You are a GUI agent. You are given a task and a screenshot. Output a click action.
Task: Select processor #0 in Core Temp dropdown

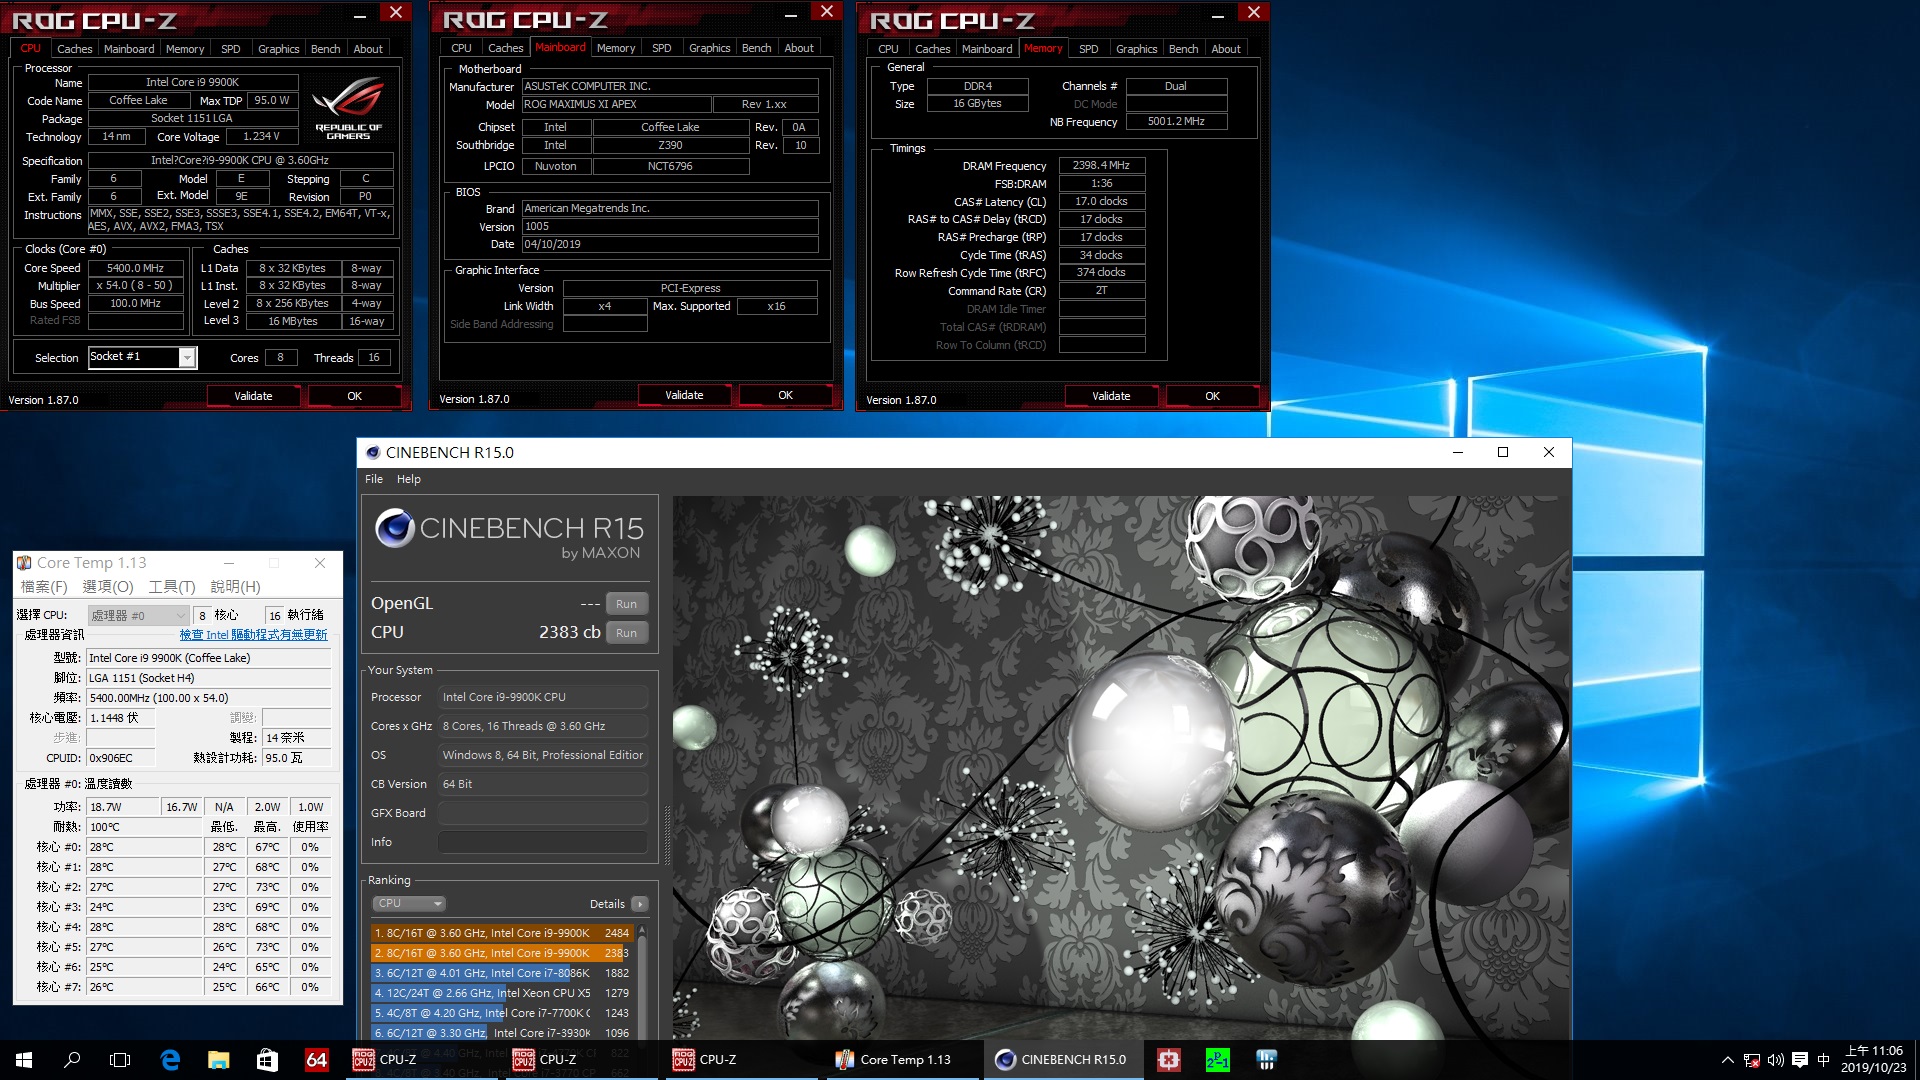(132, 615)
